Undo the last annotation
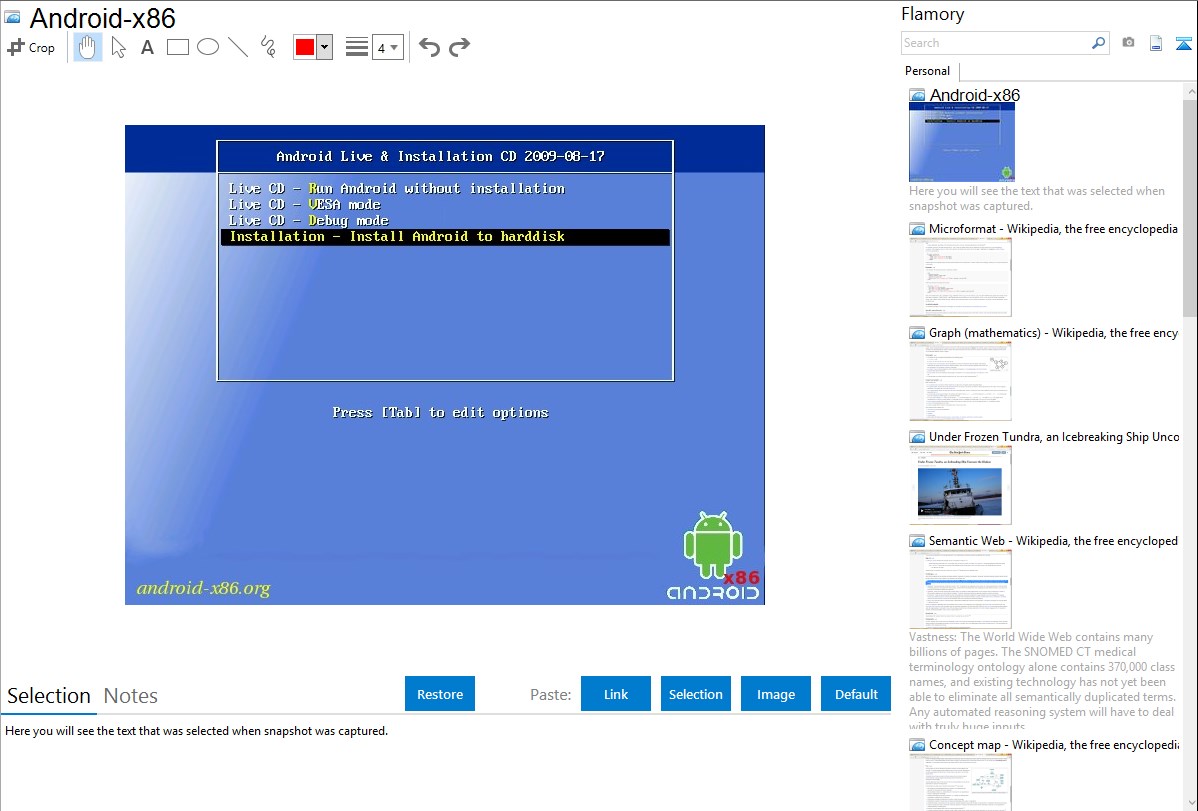The width and height of the screenshot is (1198, 811). pyautogui.click(x=429, y=47)
